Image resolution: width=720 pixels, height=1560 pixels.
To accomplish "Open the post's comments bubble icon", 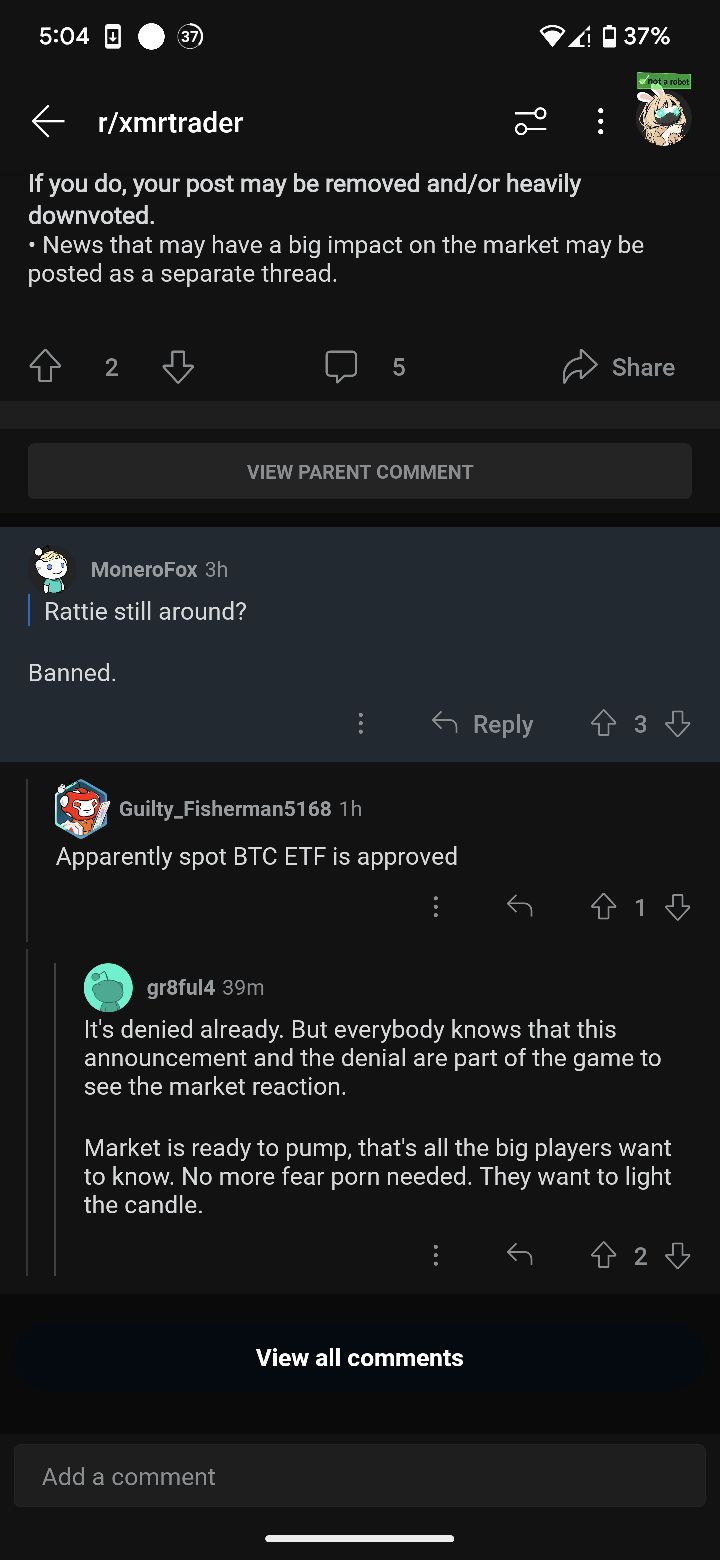I will [x=341, y=367].
